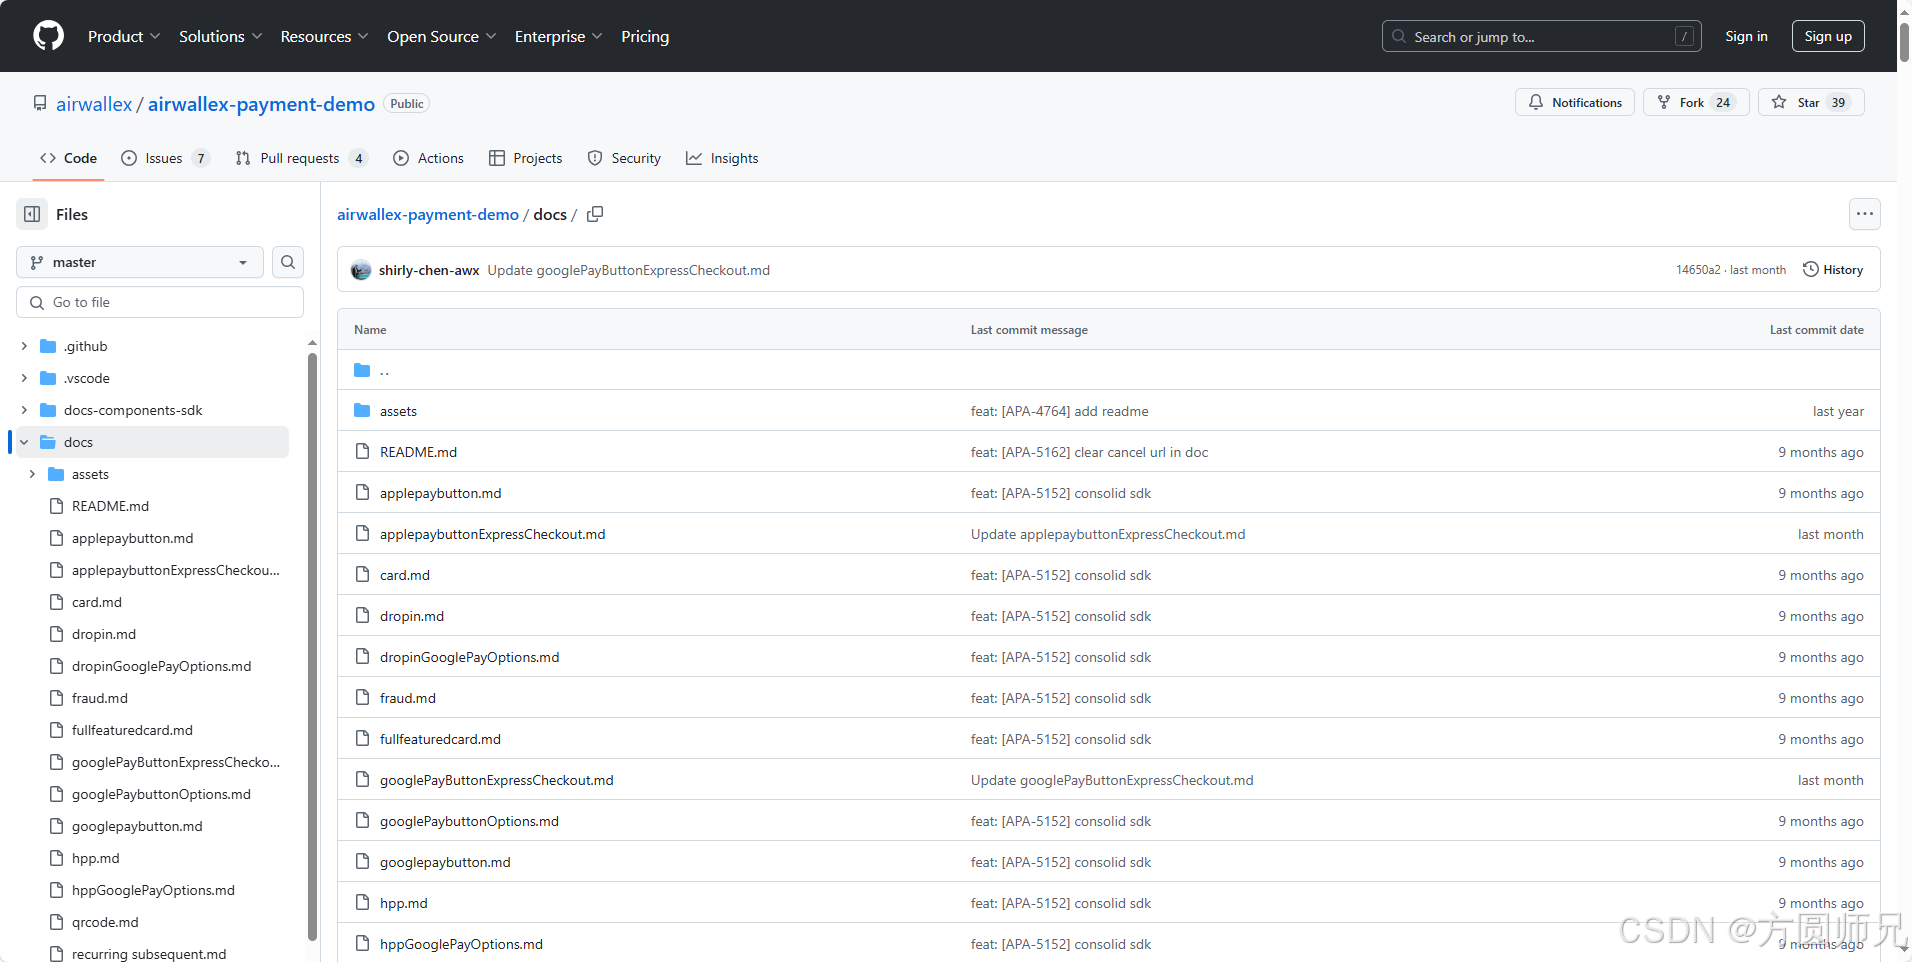Fork the repository
This screenshot has width=1912, height=962.
(x=1696, y=102)
